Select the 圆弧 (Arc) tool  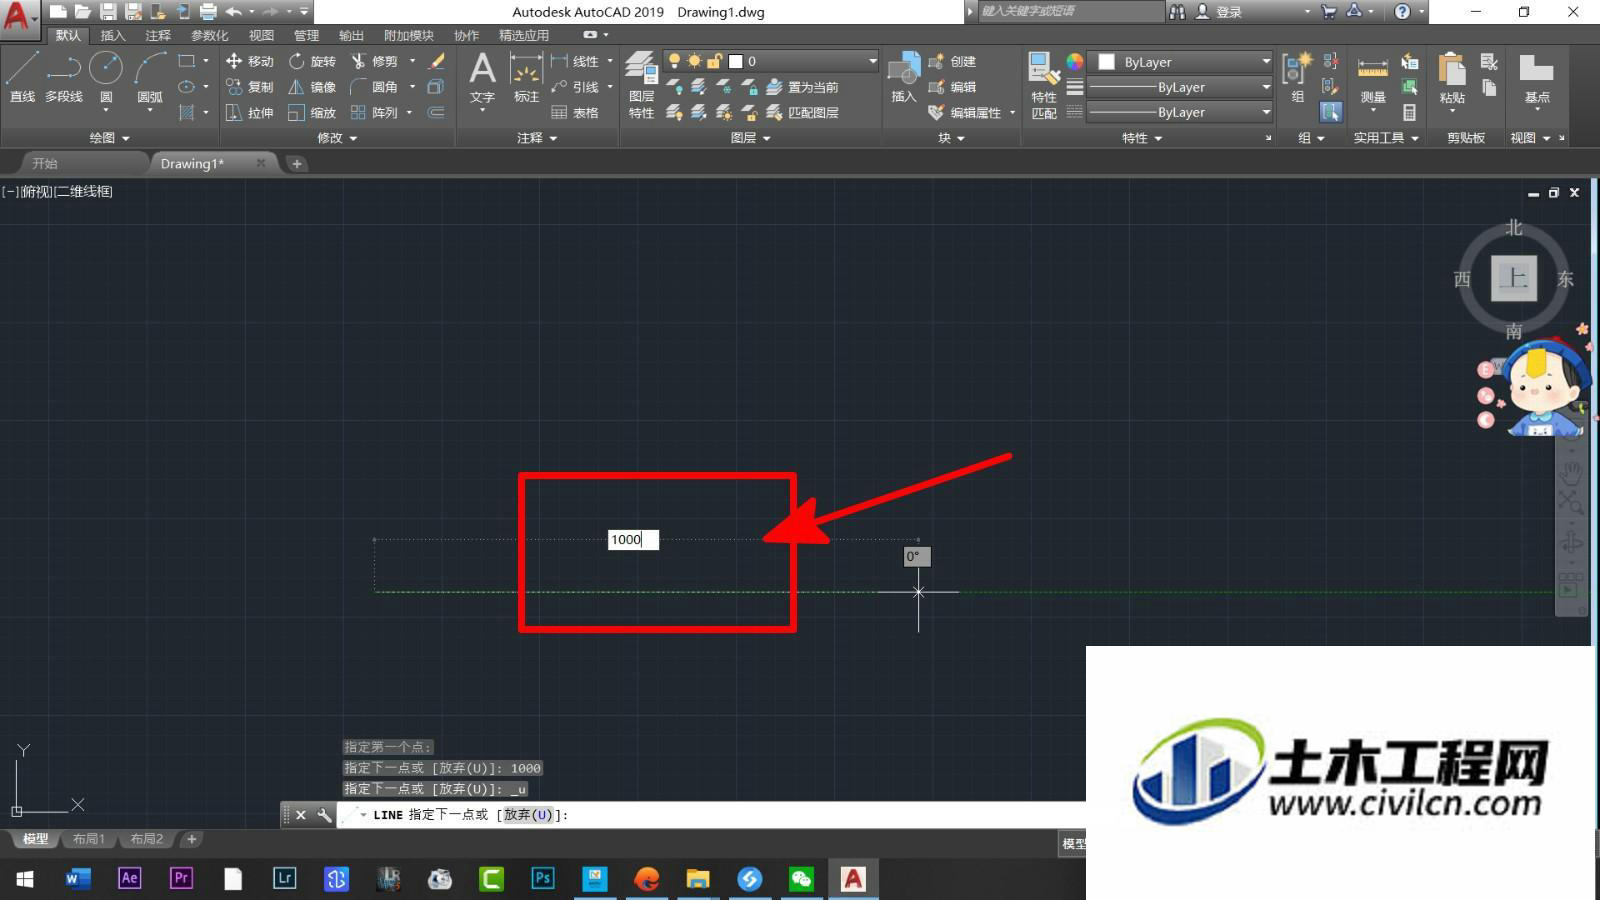150,78
